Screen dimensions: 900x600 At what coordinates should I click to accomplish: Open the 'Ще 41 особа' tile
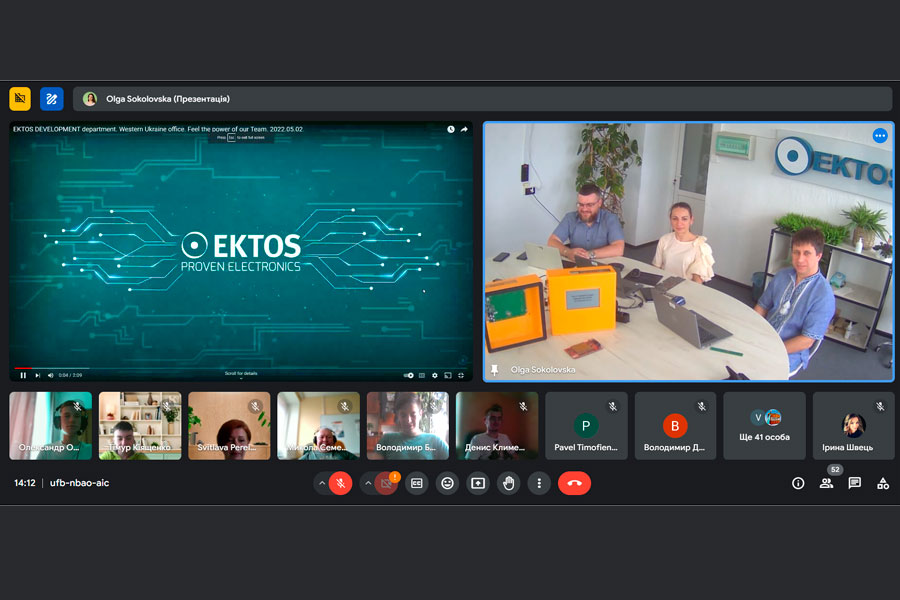[x=765, y=426]
